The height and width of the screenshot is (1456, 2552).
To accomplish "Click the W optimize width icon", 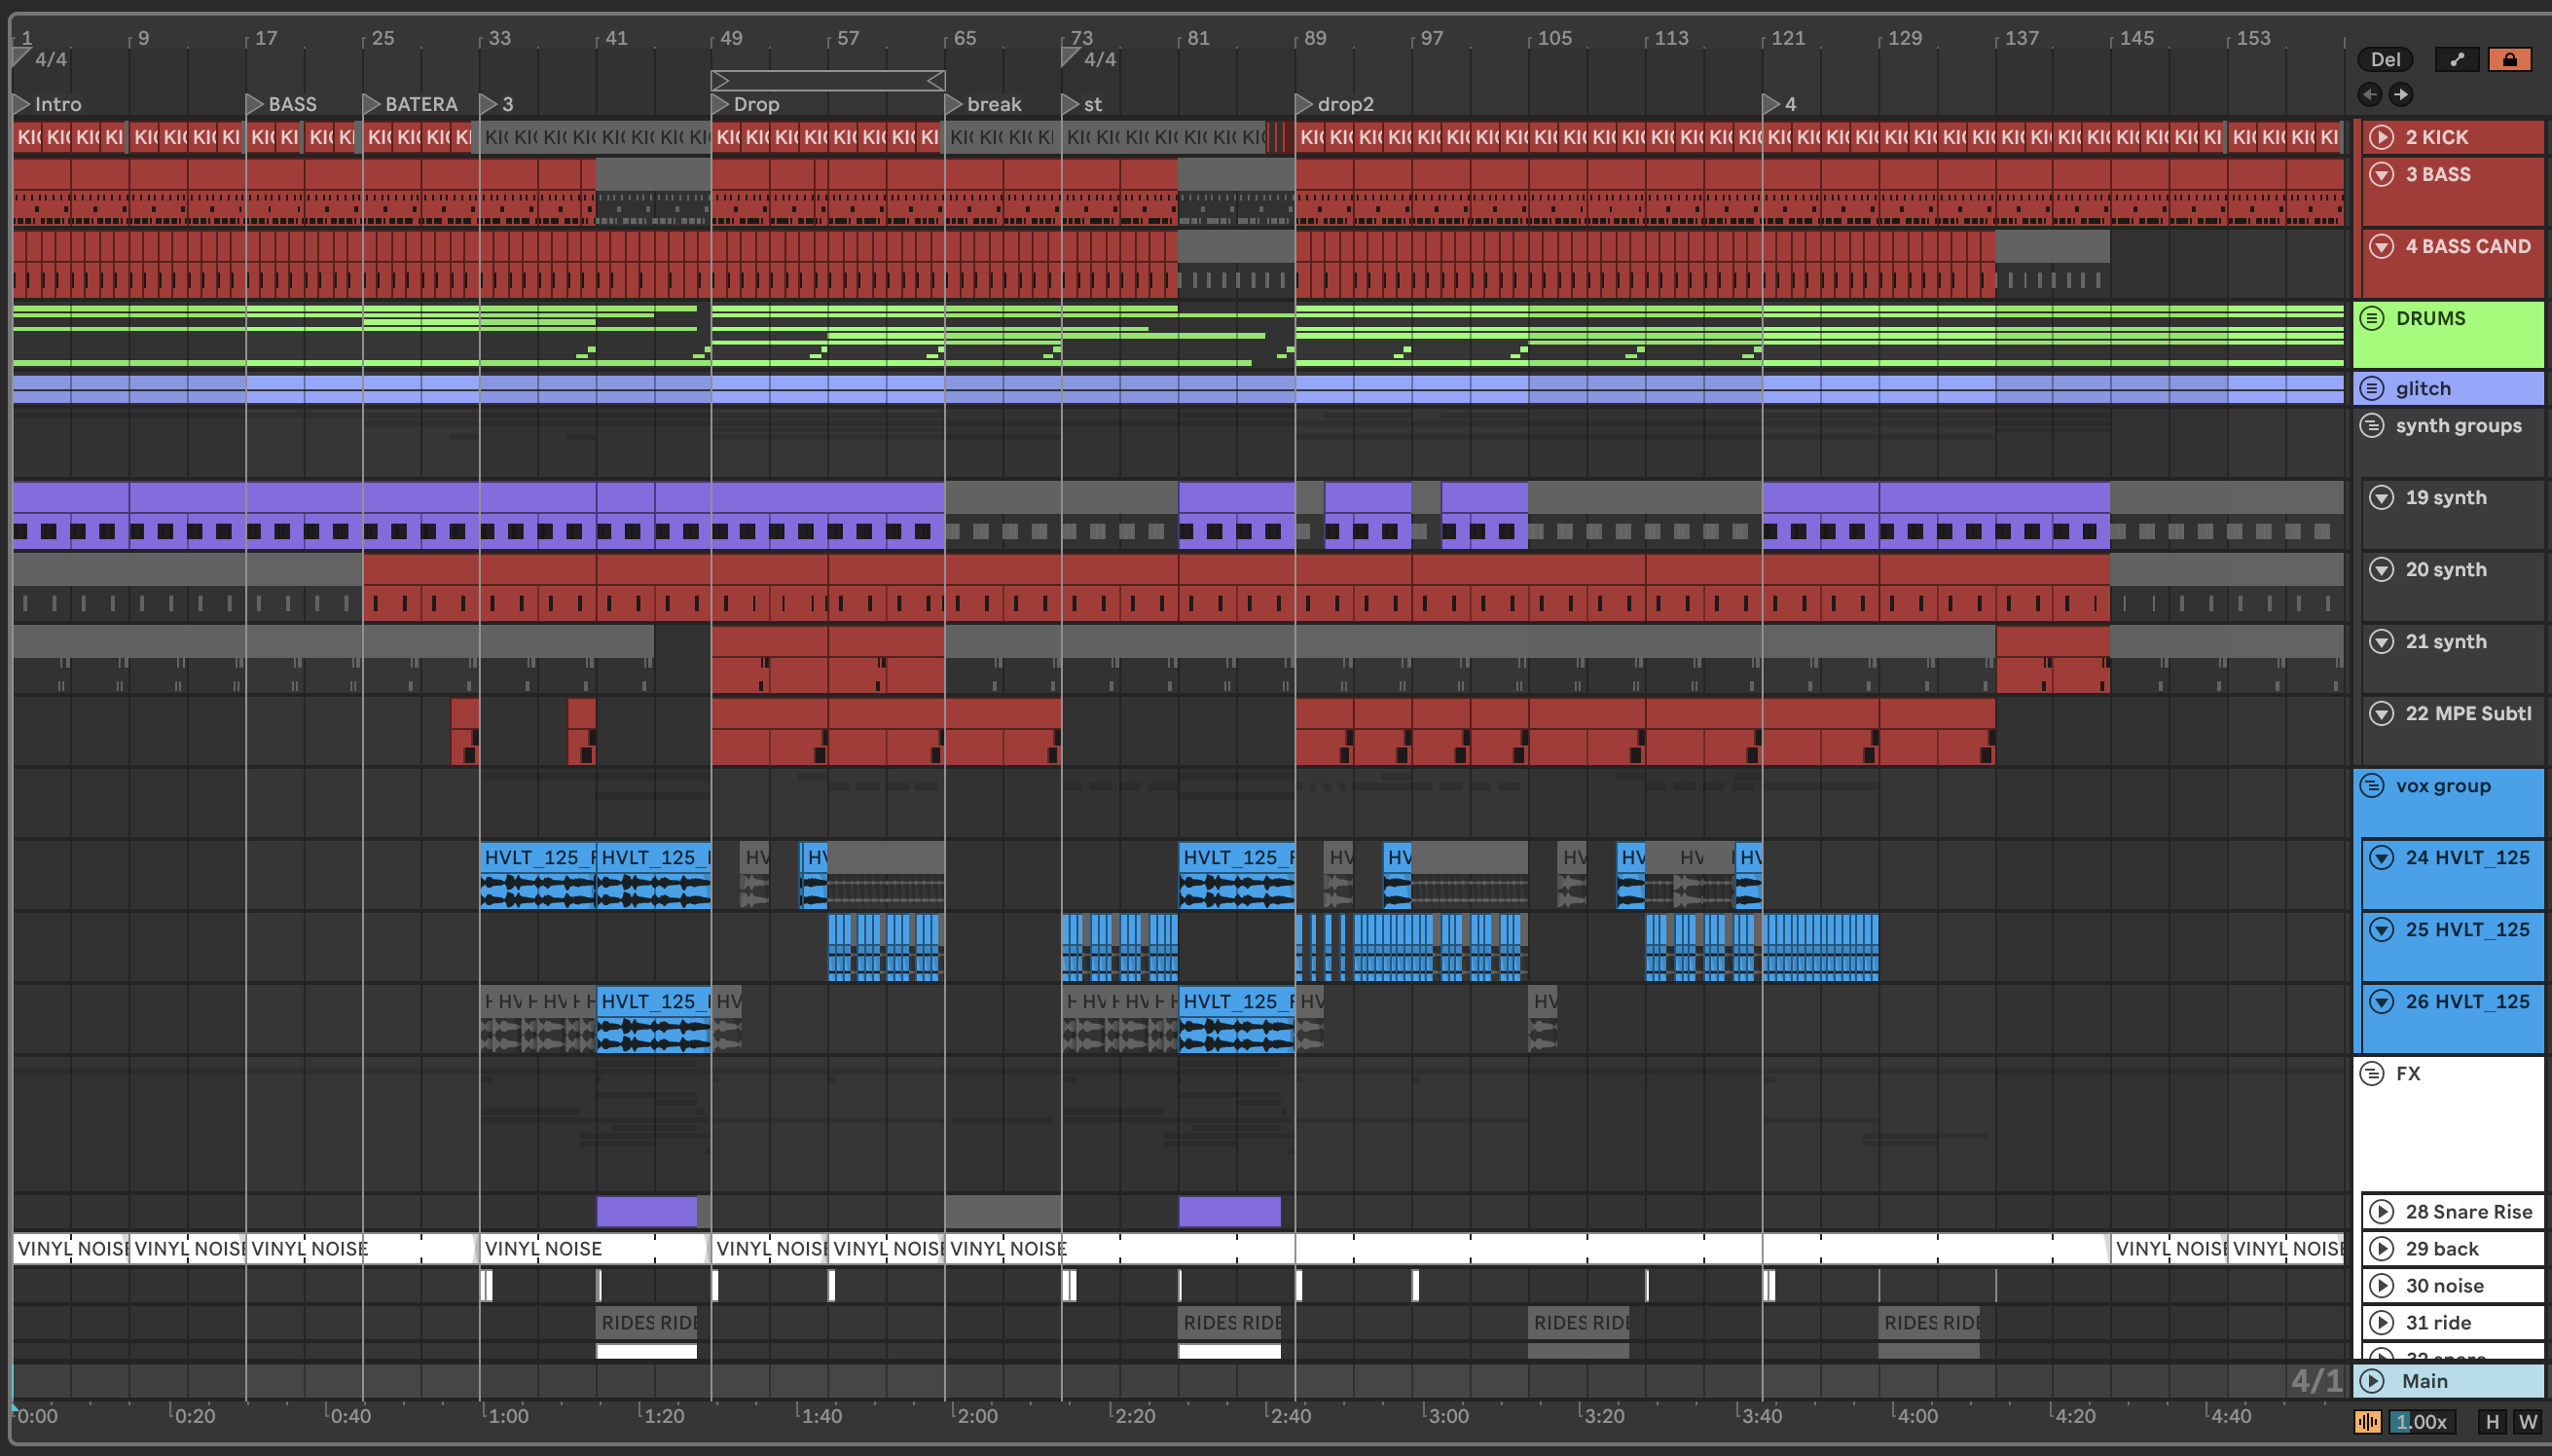I will 2528,1421.
